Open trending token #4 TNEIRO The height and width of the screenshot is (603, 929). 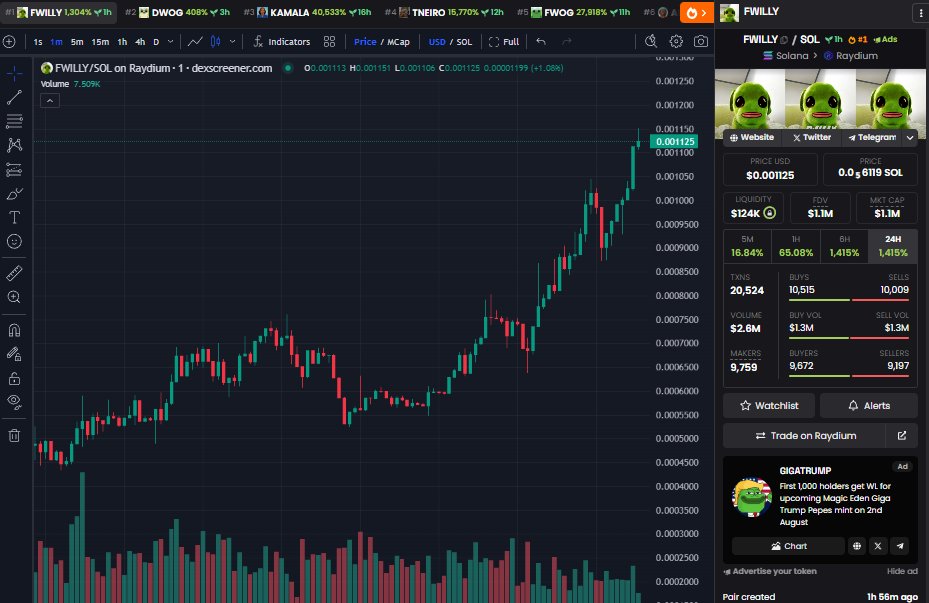[x=444, y=12]
